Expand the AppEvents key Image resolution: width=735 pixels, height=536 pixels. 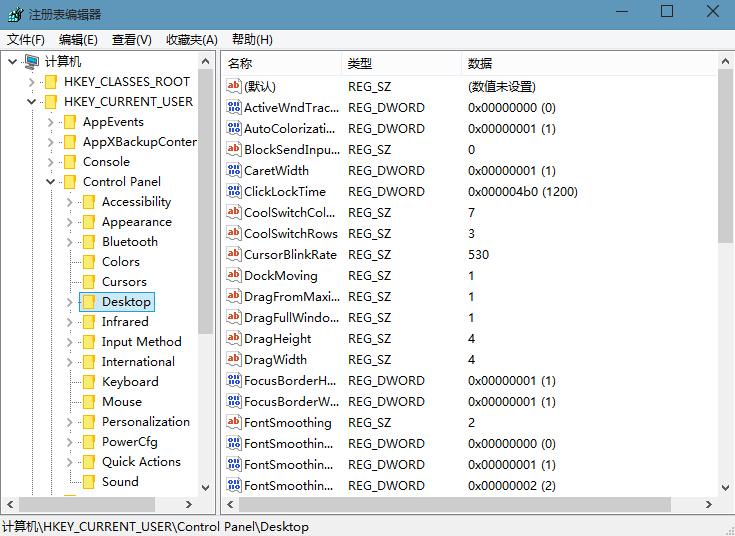point(51,122)
